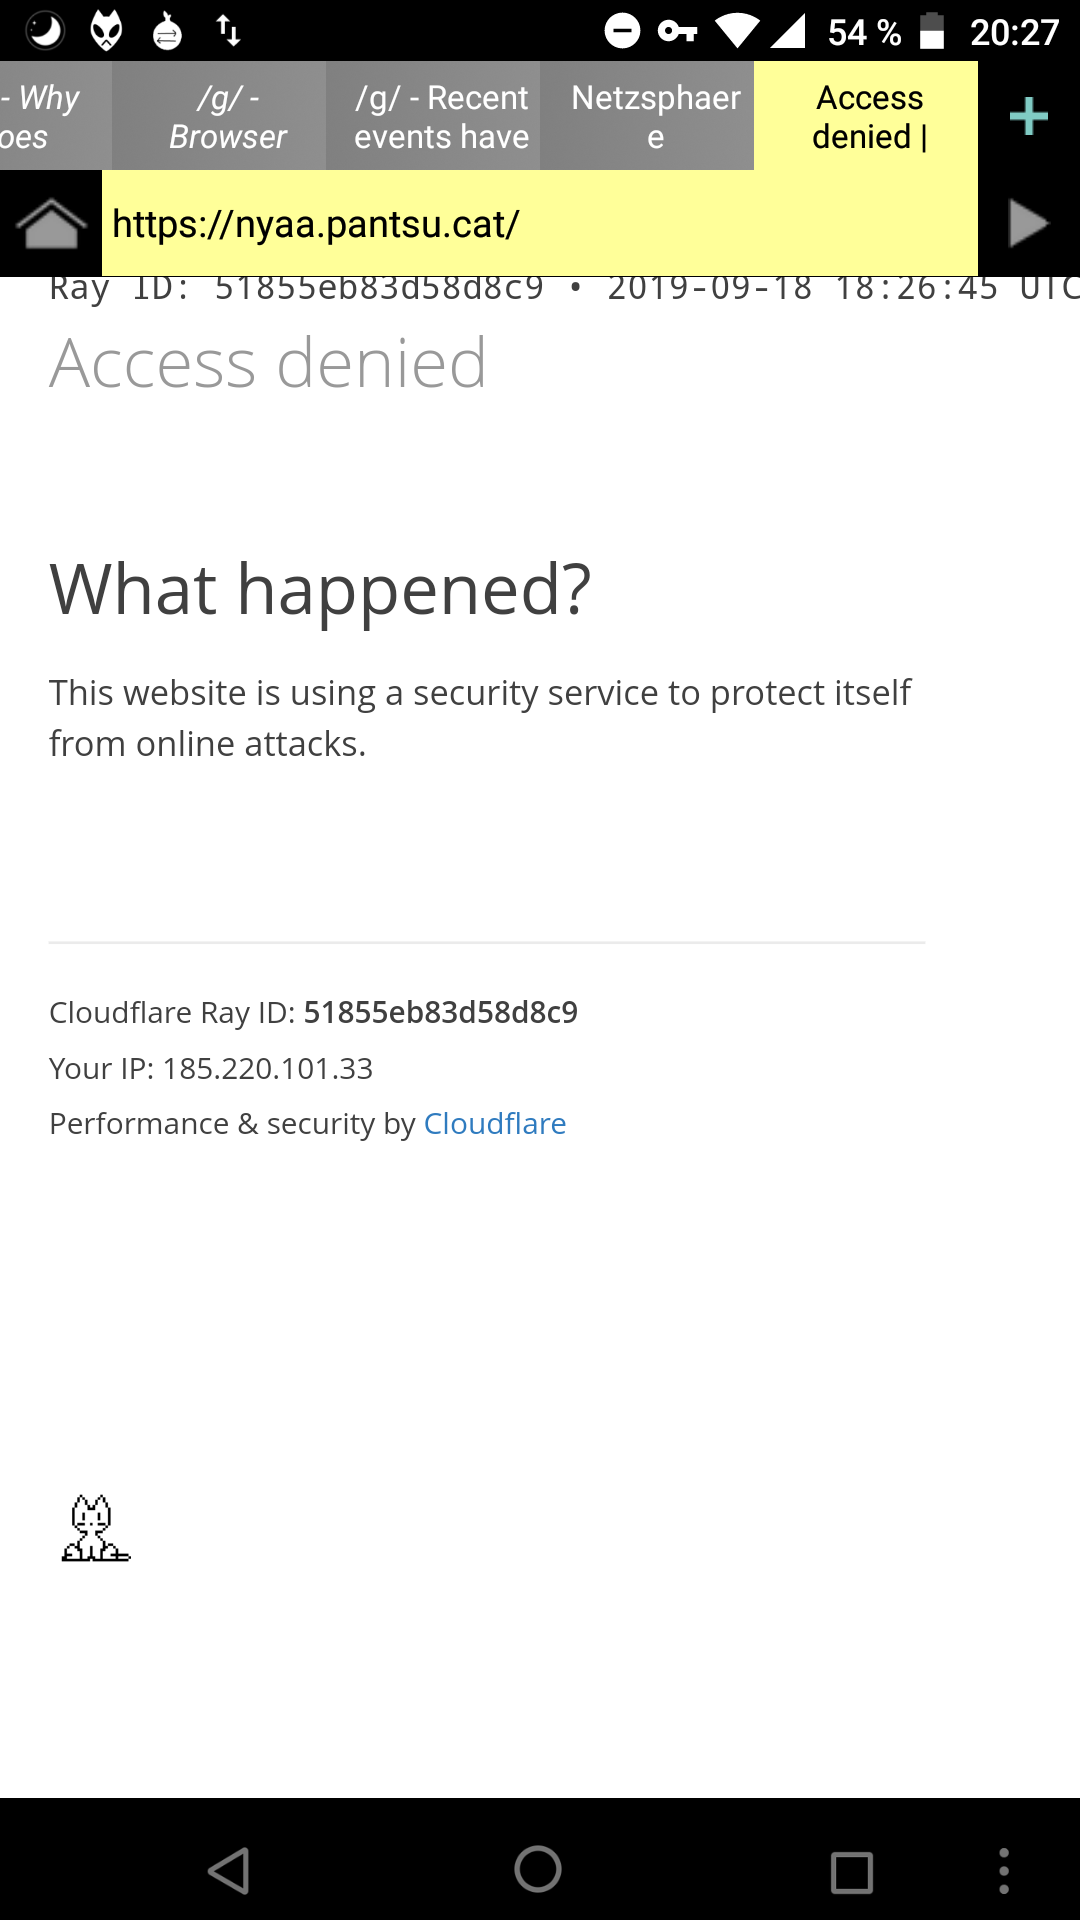Viewport: 1080px width, 1920px height.
Task: Tap the home icon beside the URL bar
Action: (x=51, y=223)
